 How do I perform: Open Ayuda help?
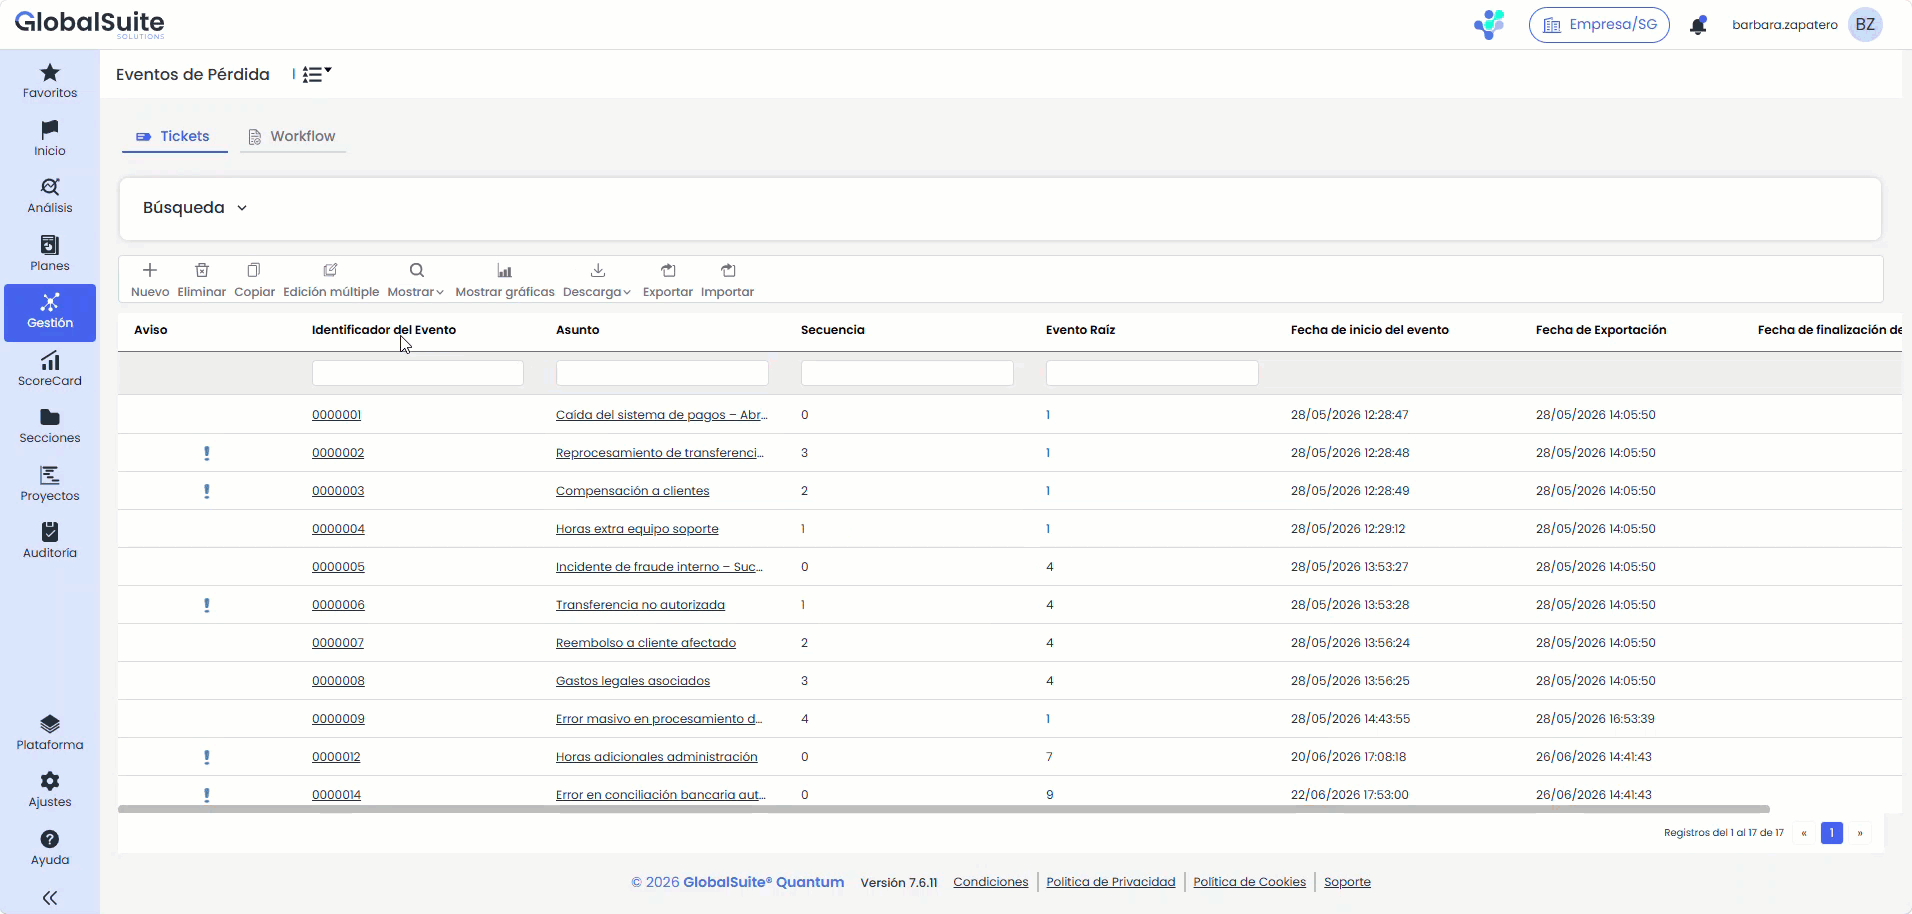pyautogui.click(x=50, y=848)
